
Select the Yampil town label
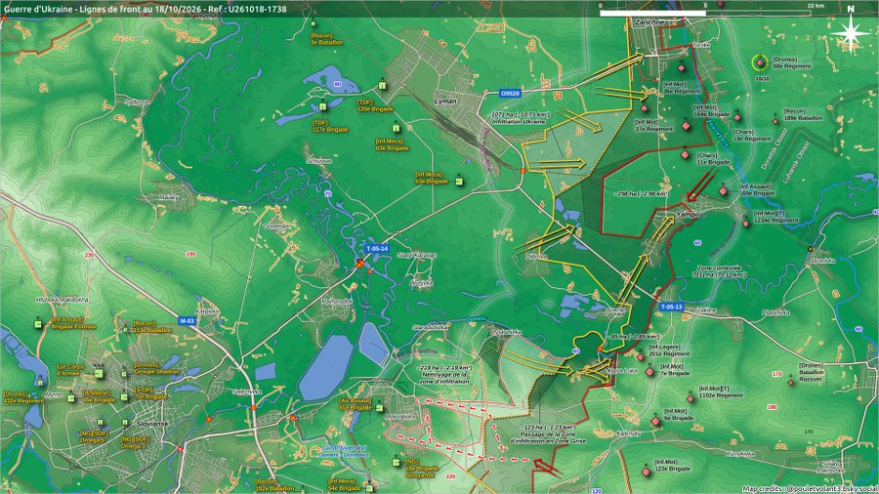(x=687, y=214)
